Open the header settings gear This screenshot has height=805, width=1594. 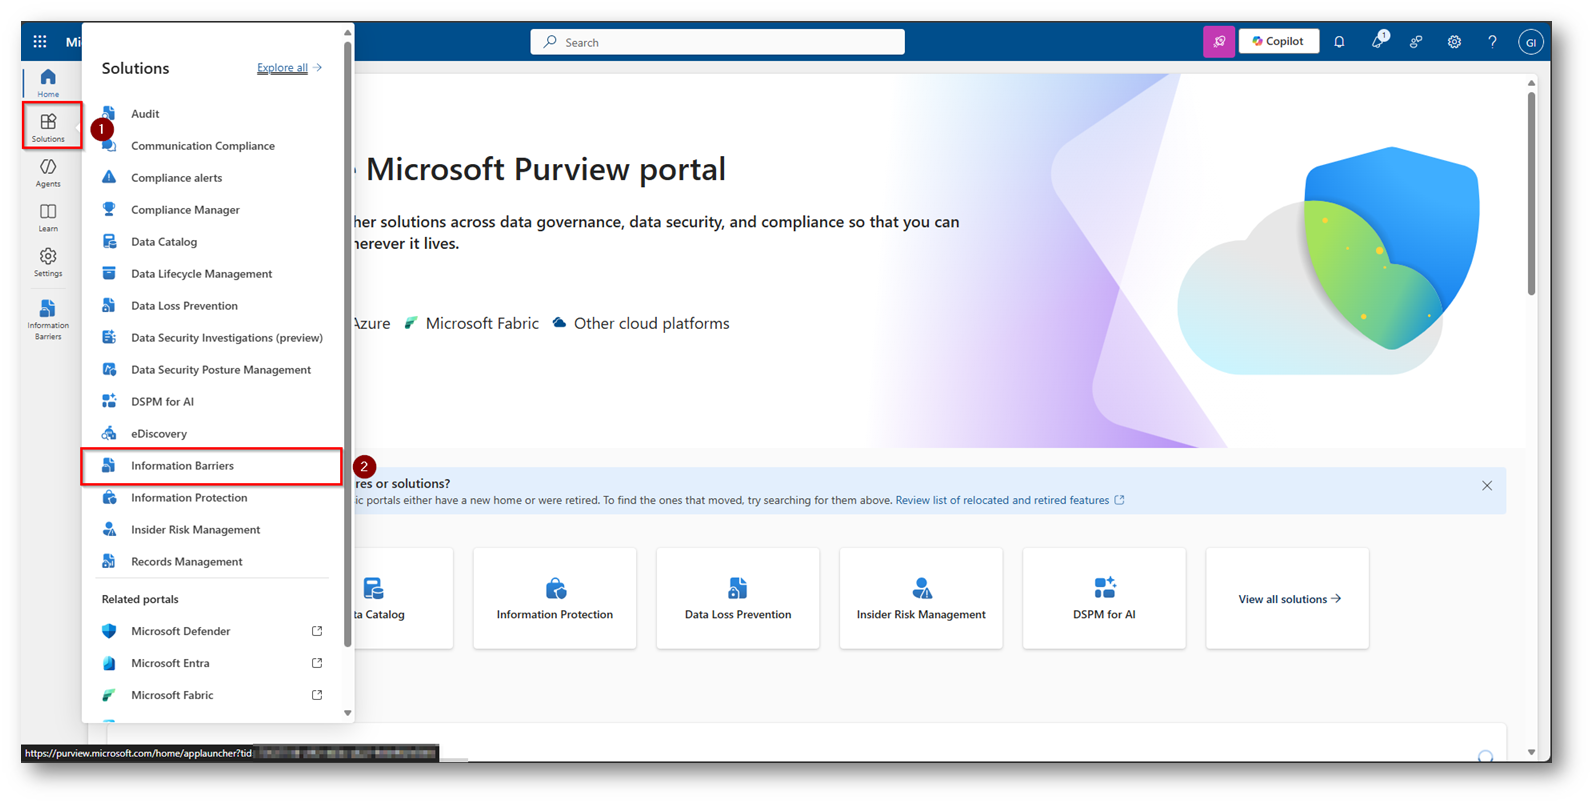1454,42
